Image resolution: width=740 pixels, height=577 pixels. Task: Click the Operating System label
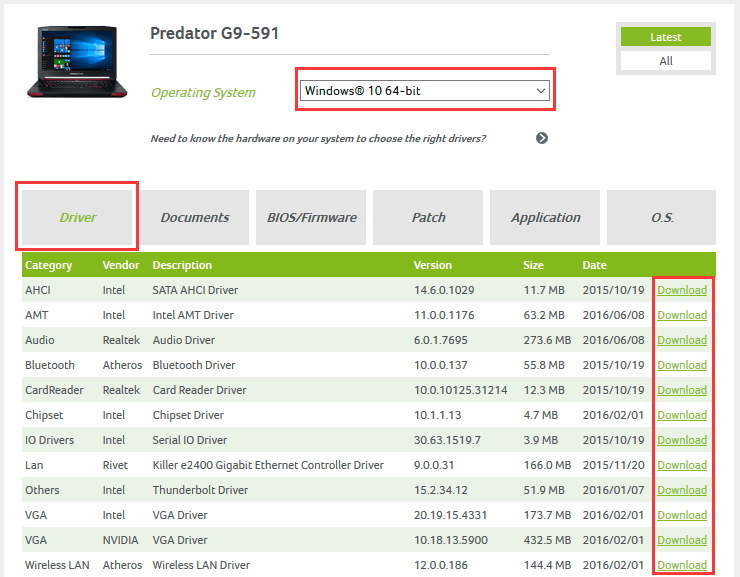(x=203, y=93)
